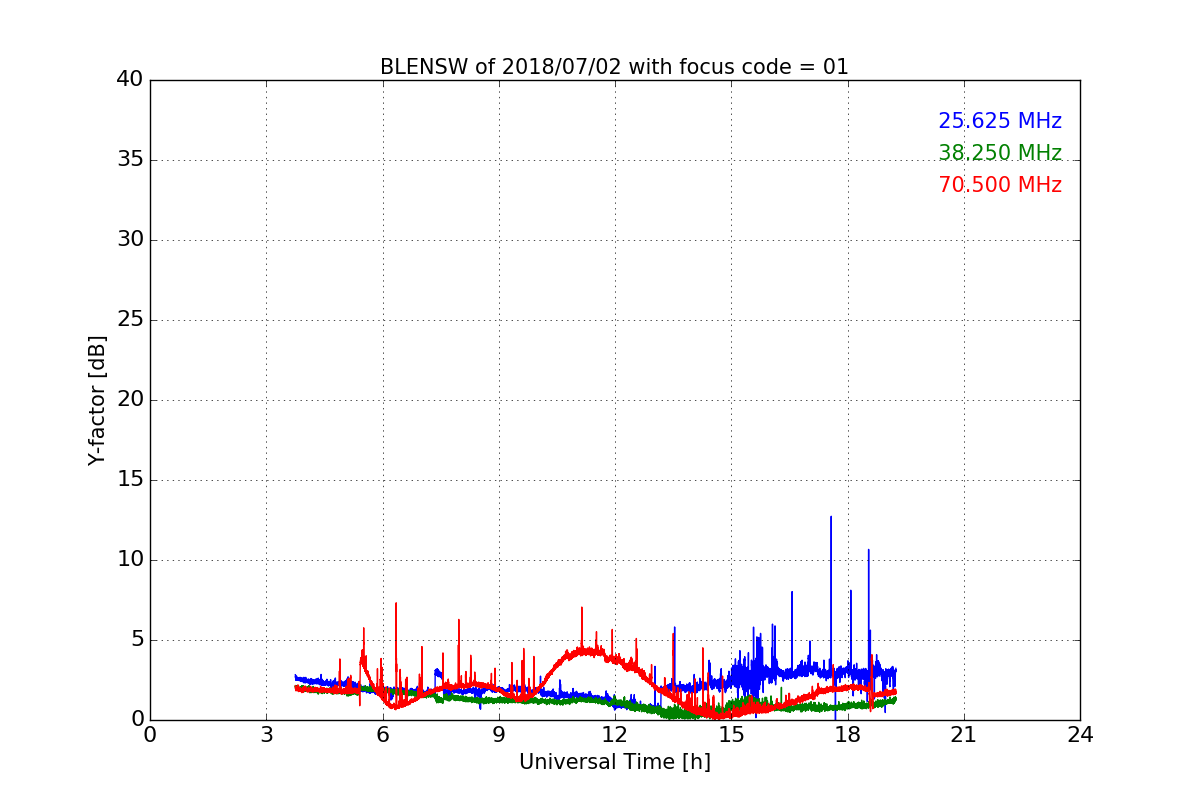Click the Universal Time [h] axis label
Image resolution: width=1200 pixels, height=800 pixels.
tap(614, 762)
